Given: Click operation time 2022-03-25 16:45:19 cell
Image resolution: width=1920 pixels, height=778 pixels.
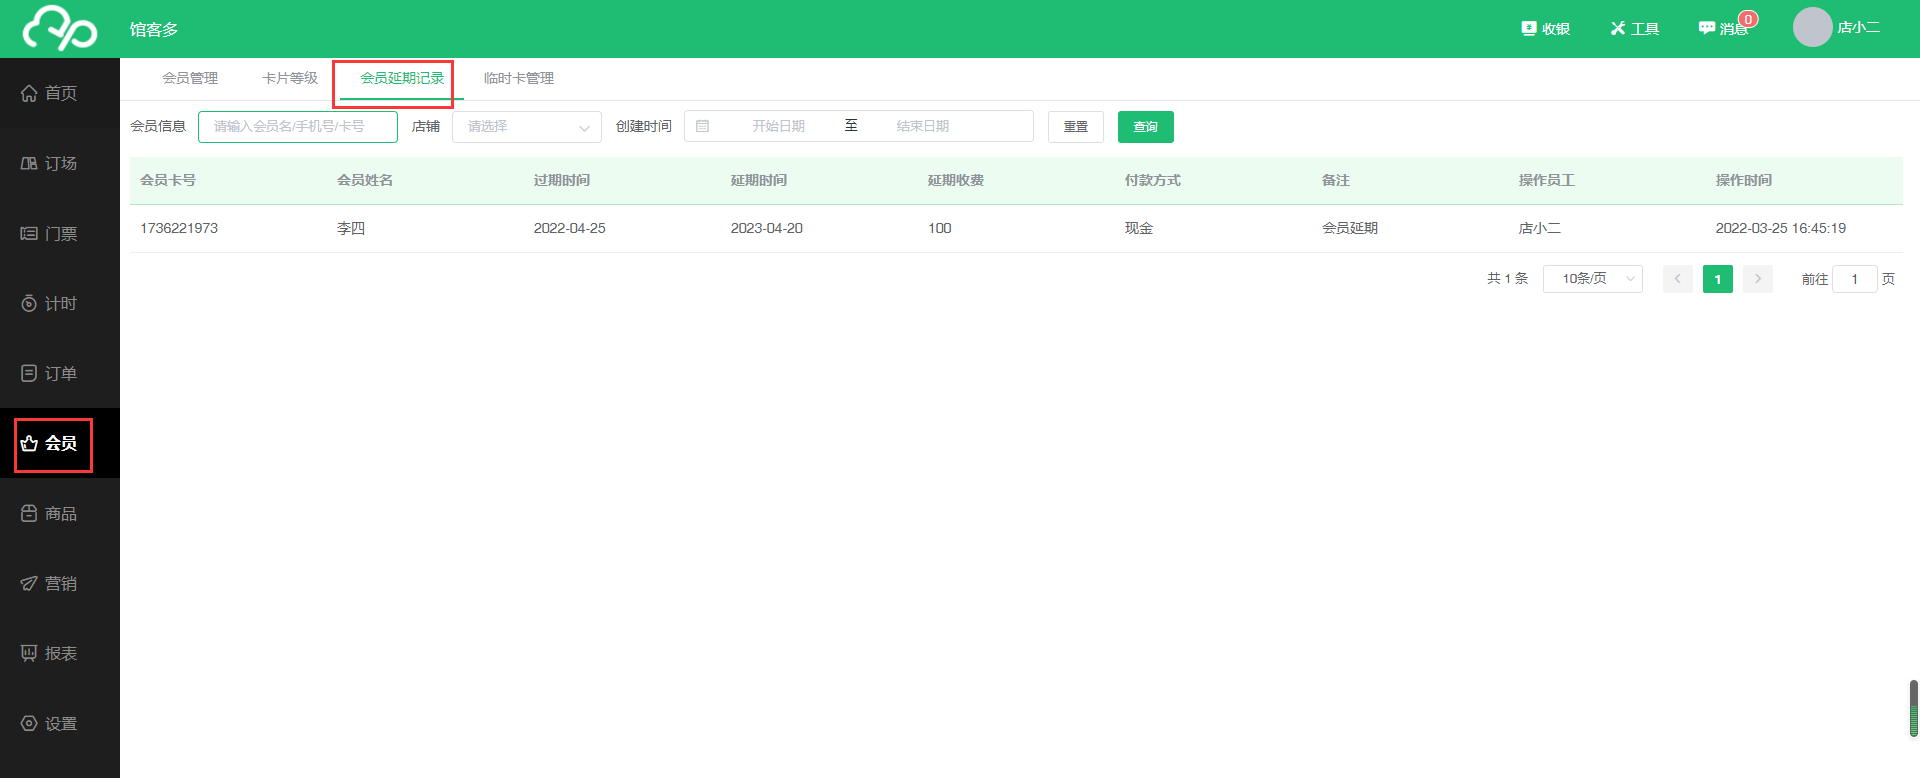Looking at the screenshot, I should tap(1781, 228).
